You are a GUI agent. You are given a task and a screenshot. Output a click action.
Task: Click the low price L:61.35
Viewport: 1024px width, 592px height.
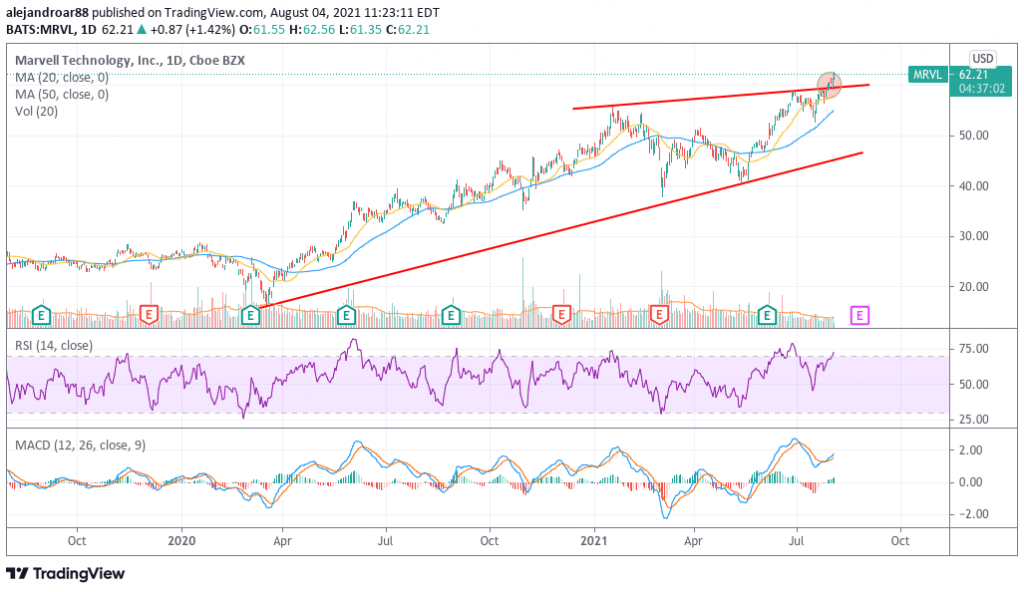click(359, 29)
